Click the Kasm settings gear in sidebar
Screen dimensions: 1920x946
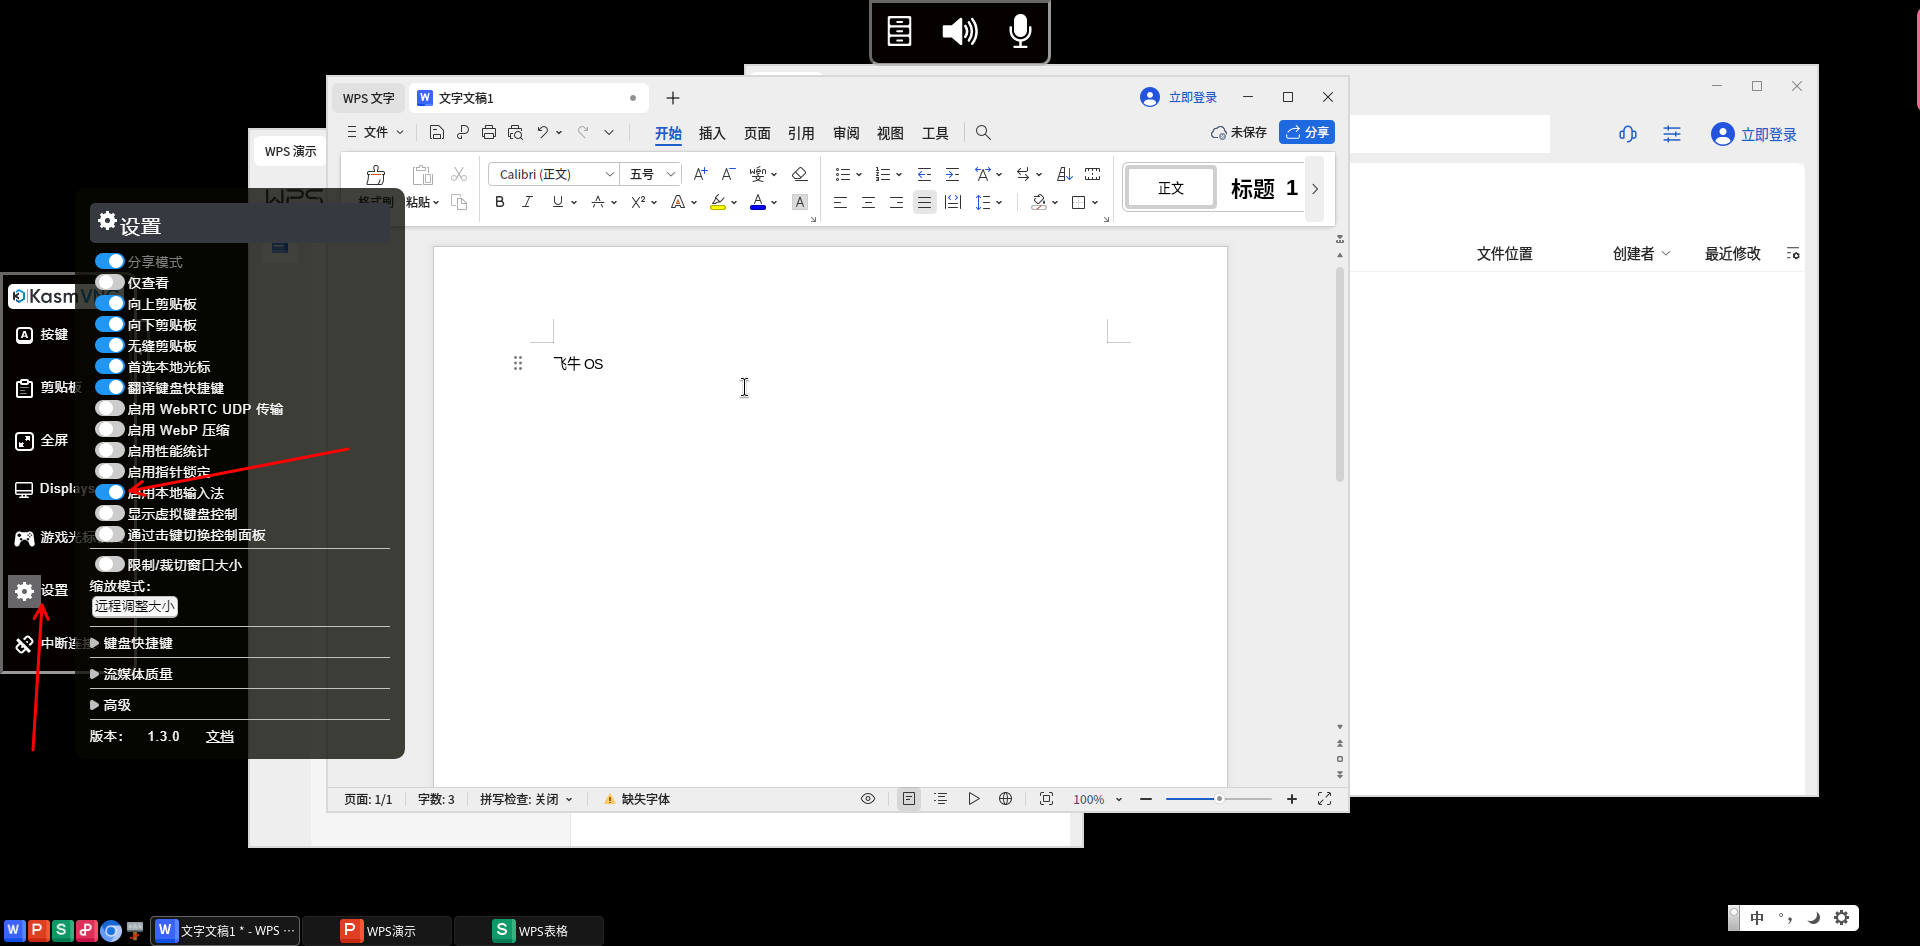tap(25, 591)
